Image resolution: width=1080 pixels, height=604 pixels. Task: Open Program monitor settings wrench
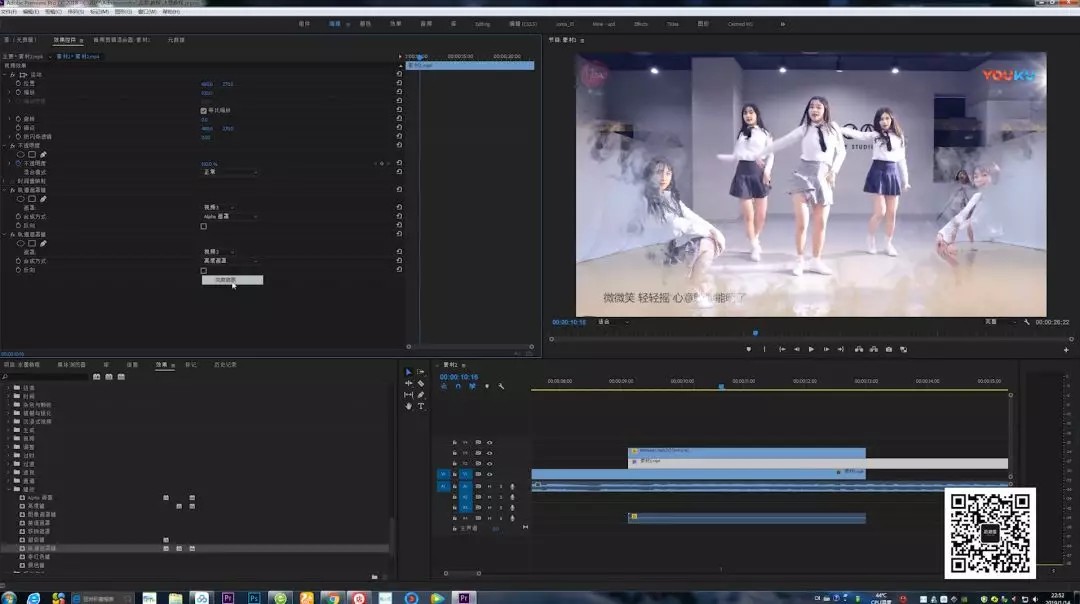coord(1026,322)
